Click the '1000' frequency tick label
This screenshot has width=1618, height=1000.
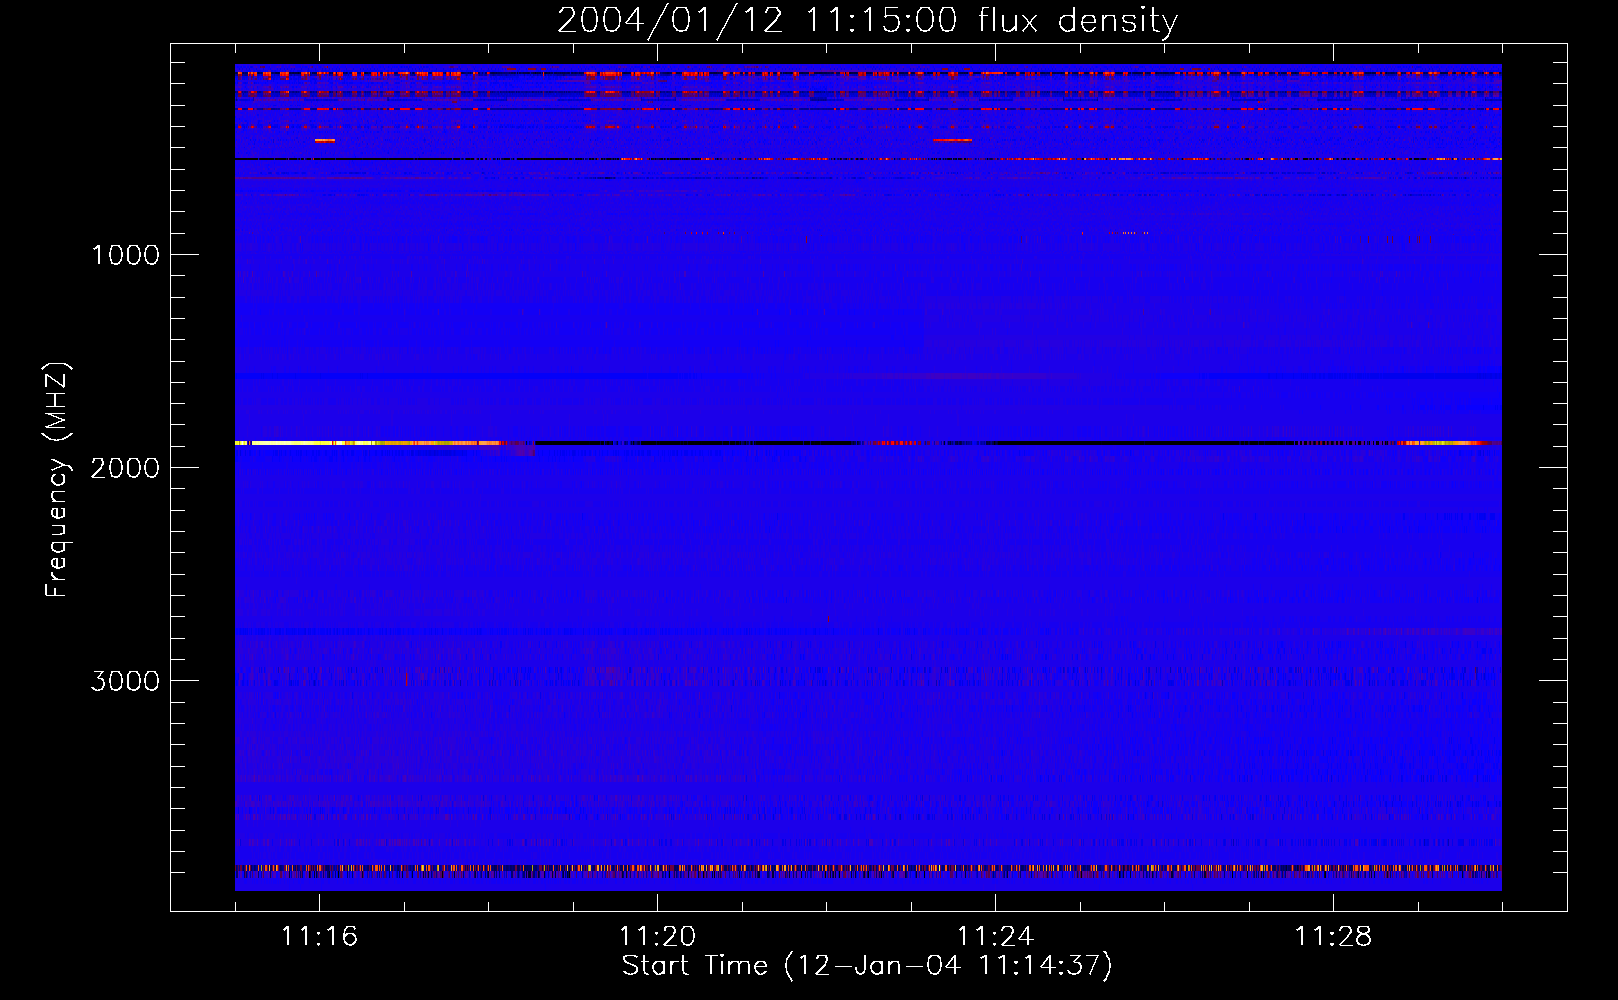(x=125, y=255)
